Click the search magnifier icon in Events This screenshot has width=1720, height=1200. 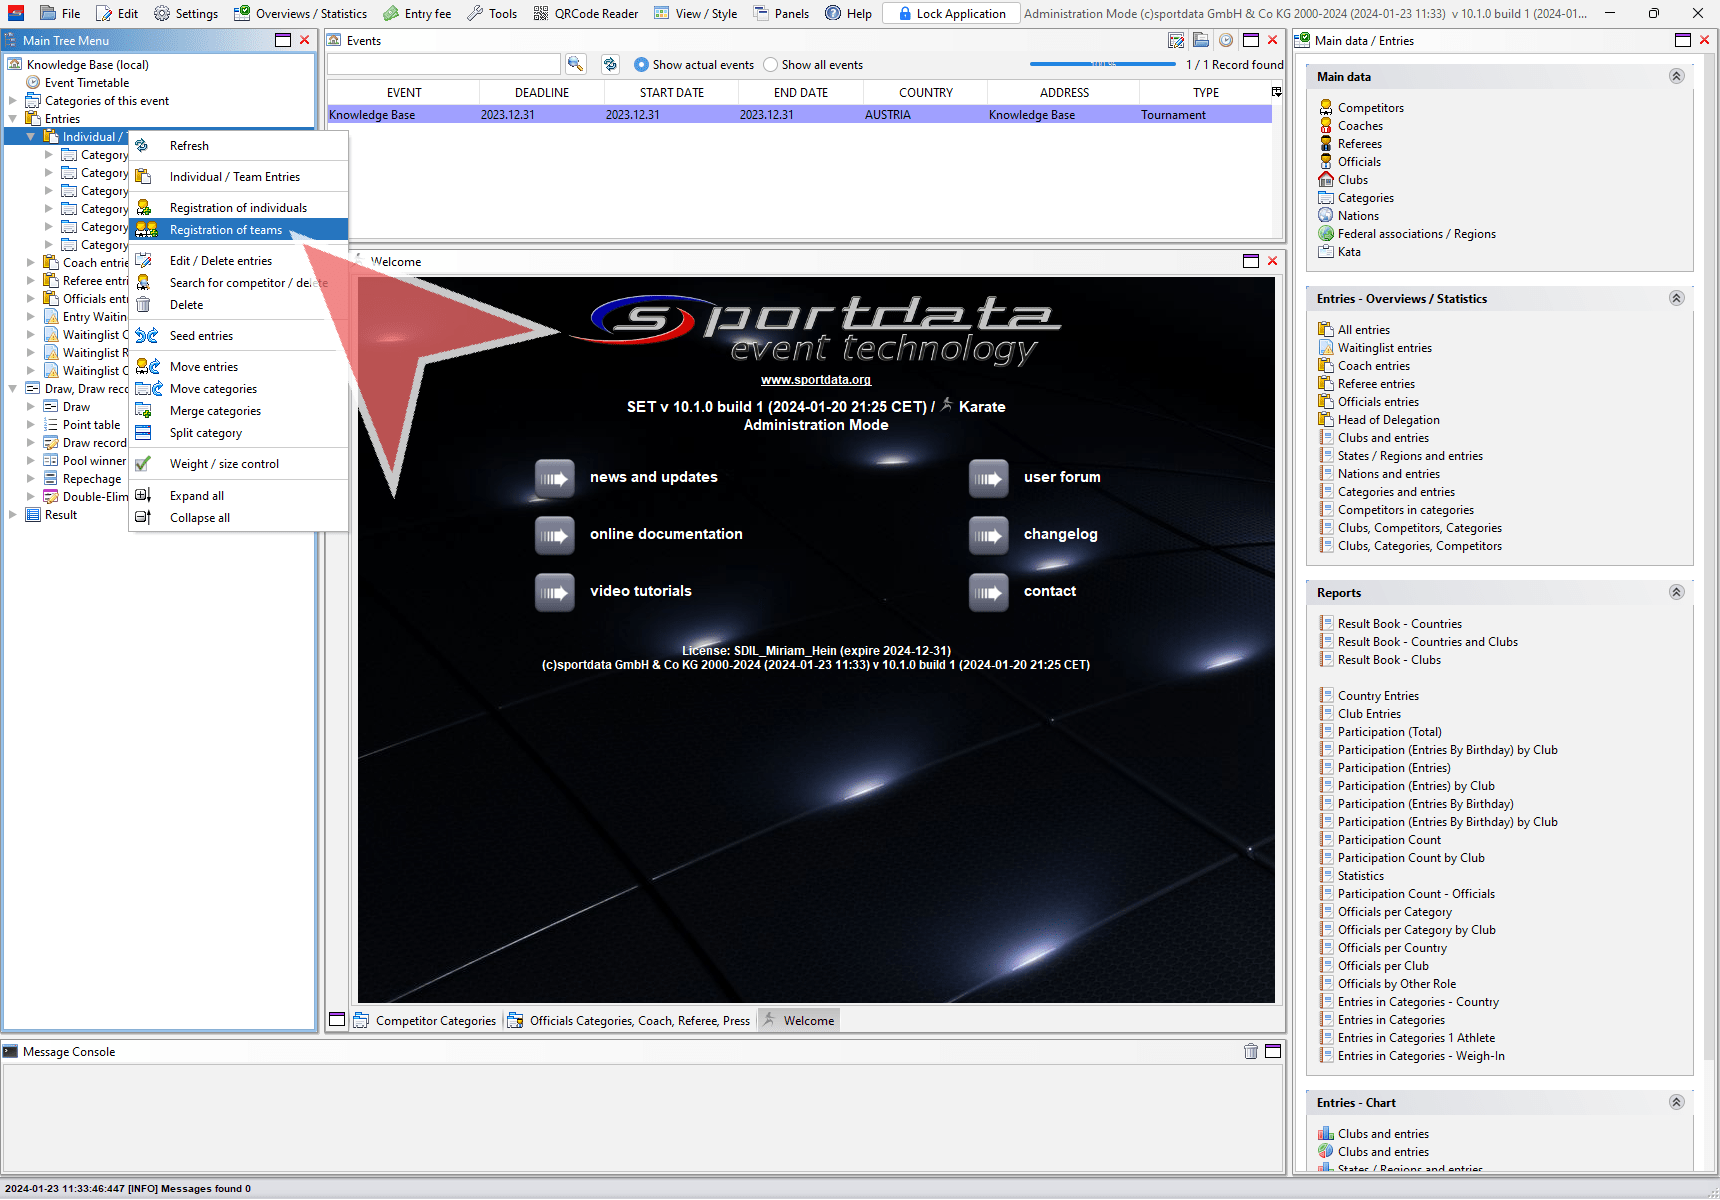[x=575, y=64]
